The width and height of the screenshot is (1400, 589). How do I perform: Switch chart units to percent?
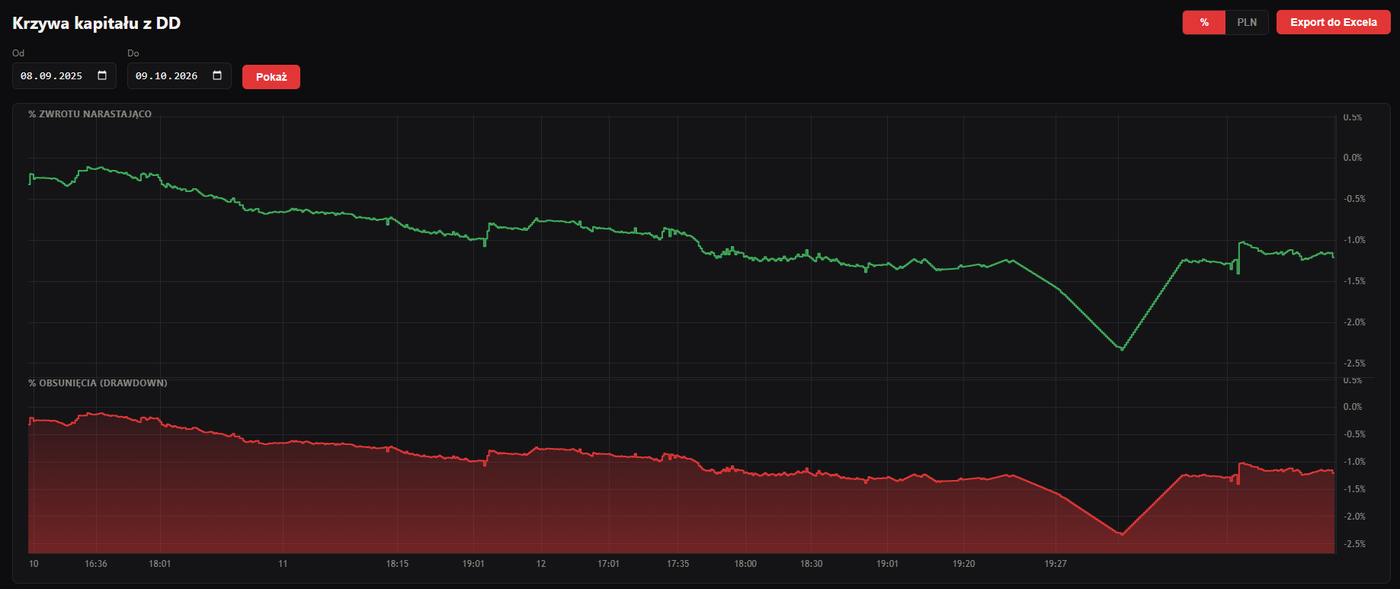tap(1204, 22)
